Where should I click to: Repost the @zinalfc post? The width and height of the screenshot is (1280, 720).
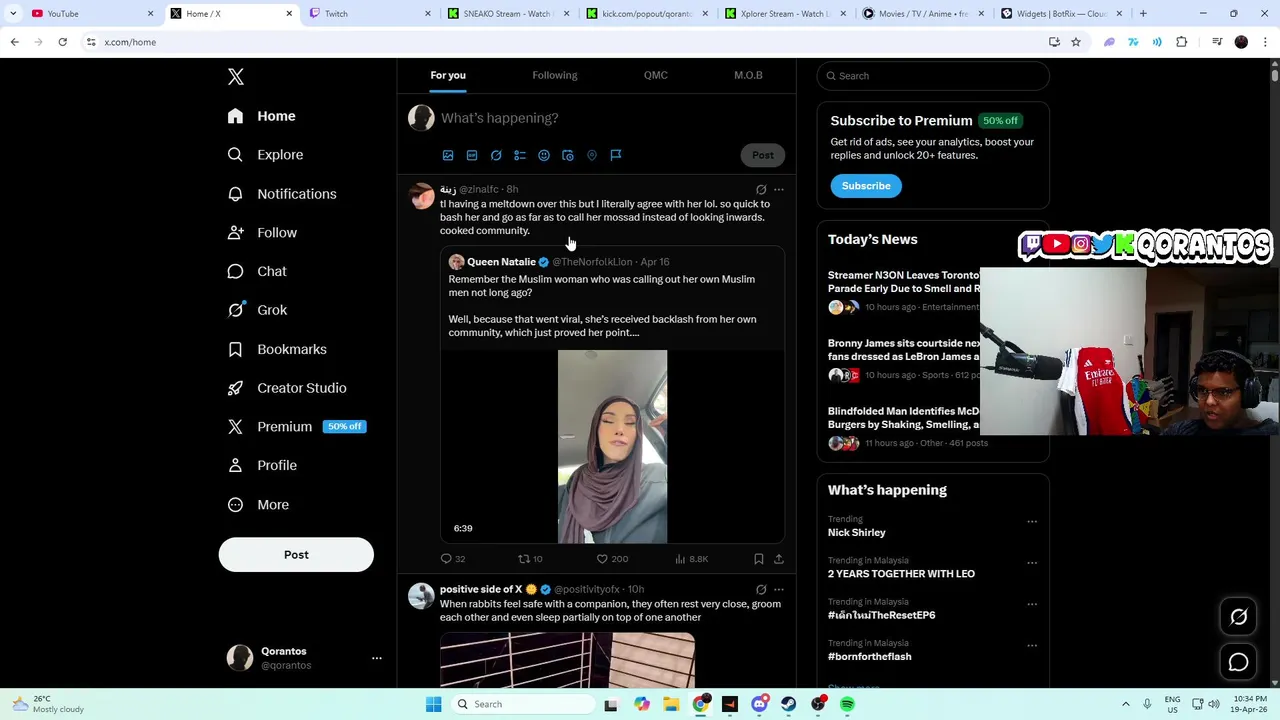point(530,559)
